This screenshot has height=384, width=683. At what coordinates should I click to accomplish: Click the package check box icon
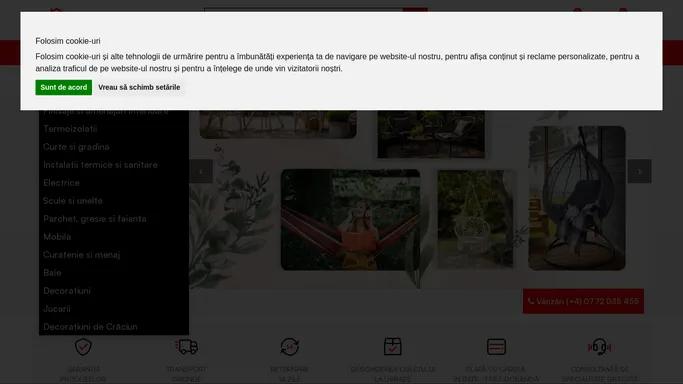point(392,347)
